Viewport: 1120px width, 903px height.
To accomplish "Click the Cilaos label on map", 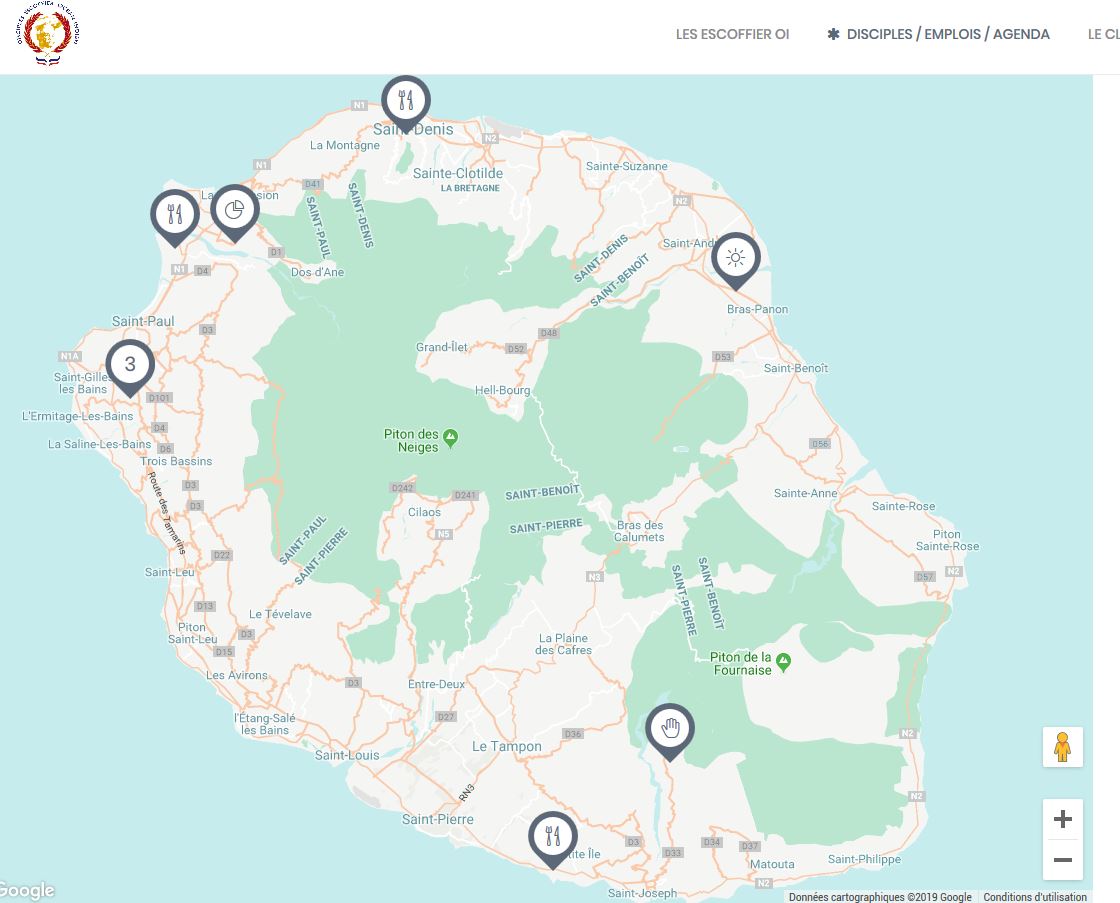I will pos(424,512).
